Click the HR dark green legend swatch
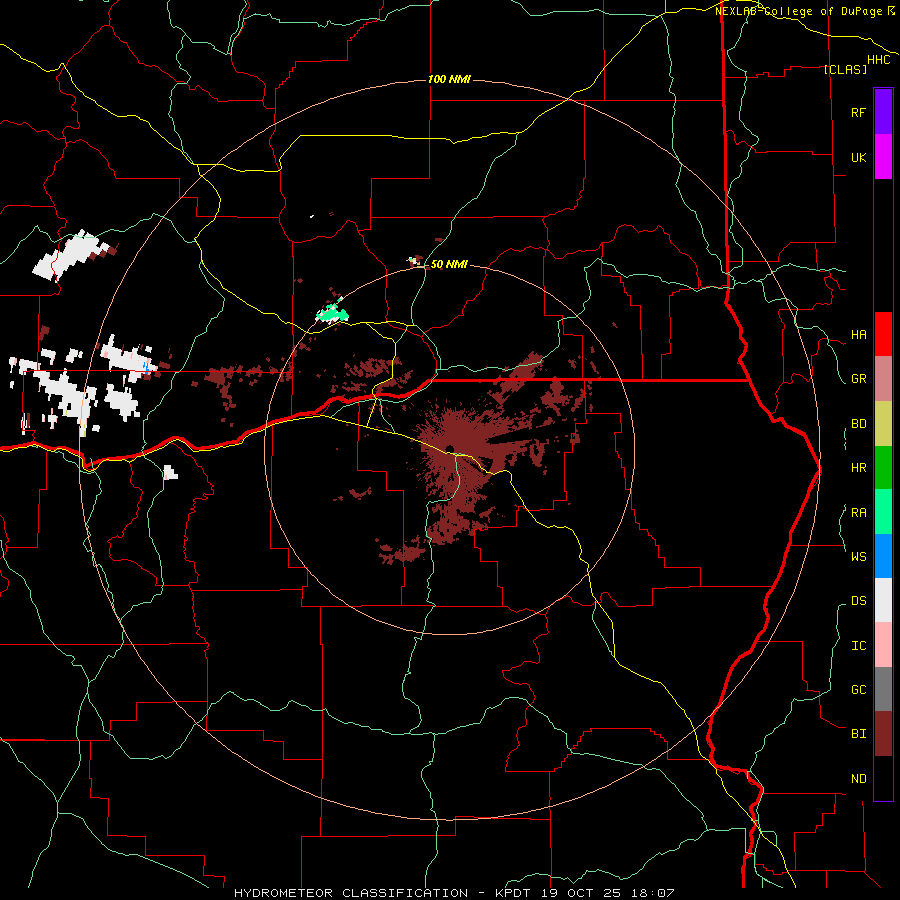The image size is (900, 900). tap(883, 468)
